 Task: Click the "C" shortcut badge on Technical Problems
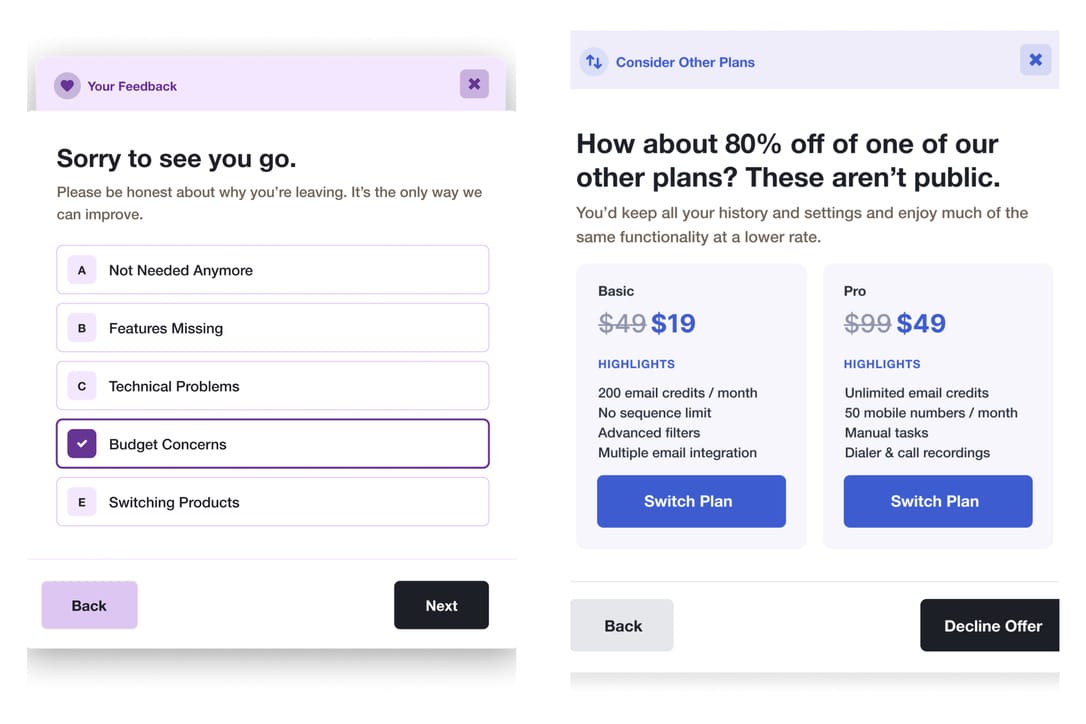coord(81,385)
